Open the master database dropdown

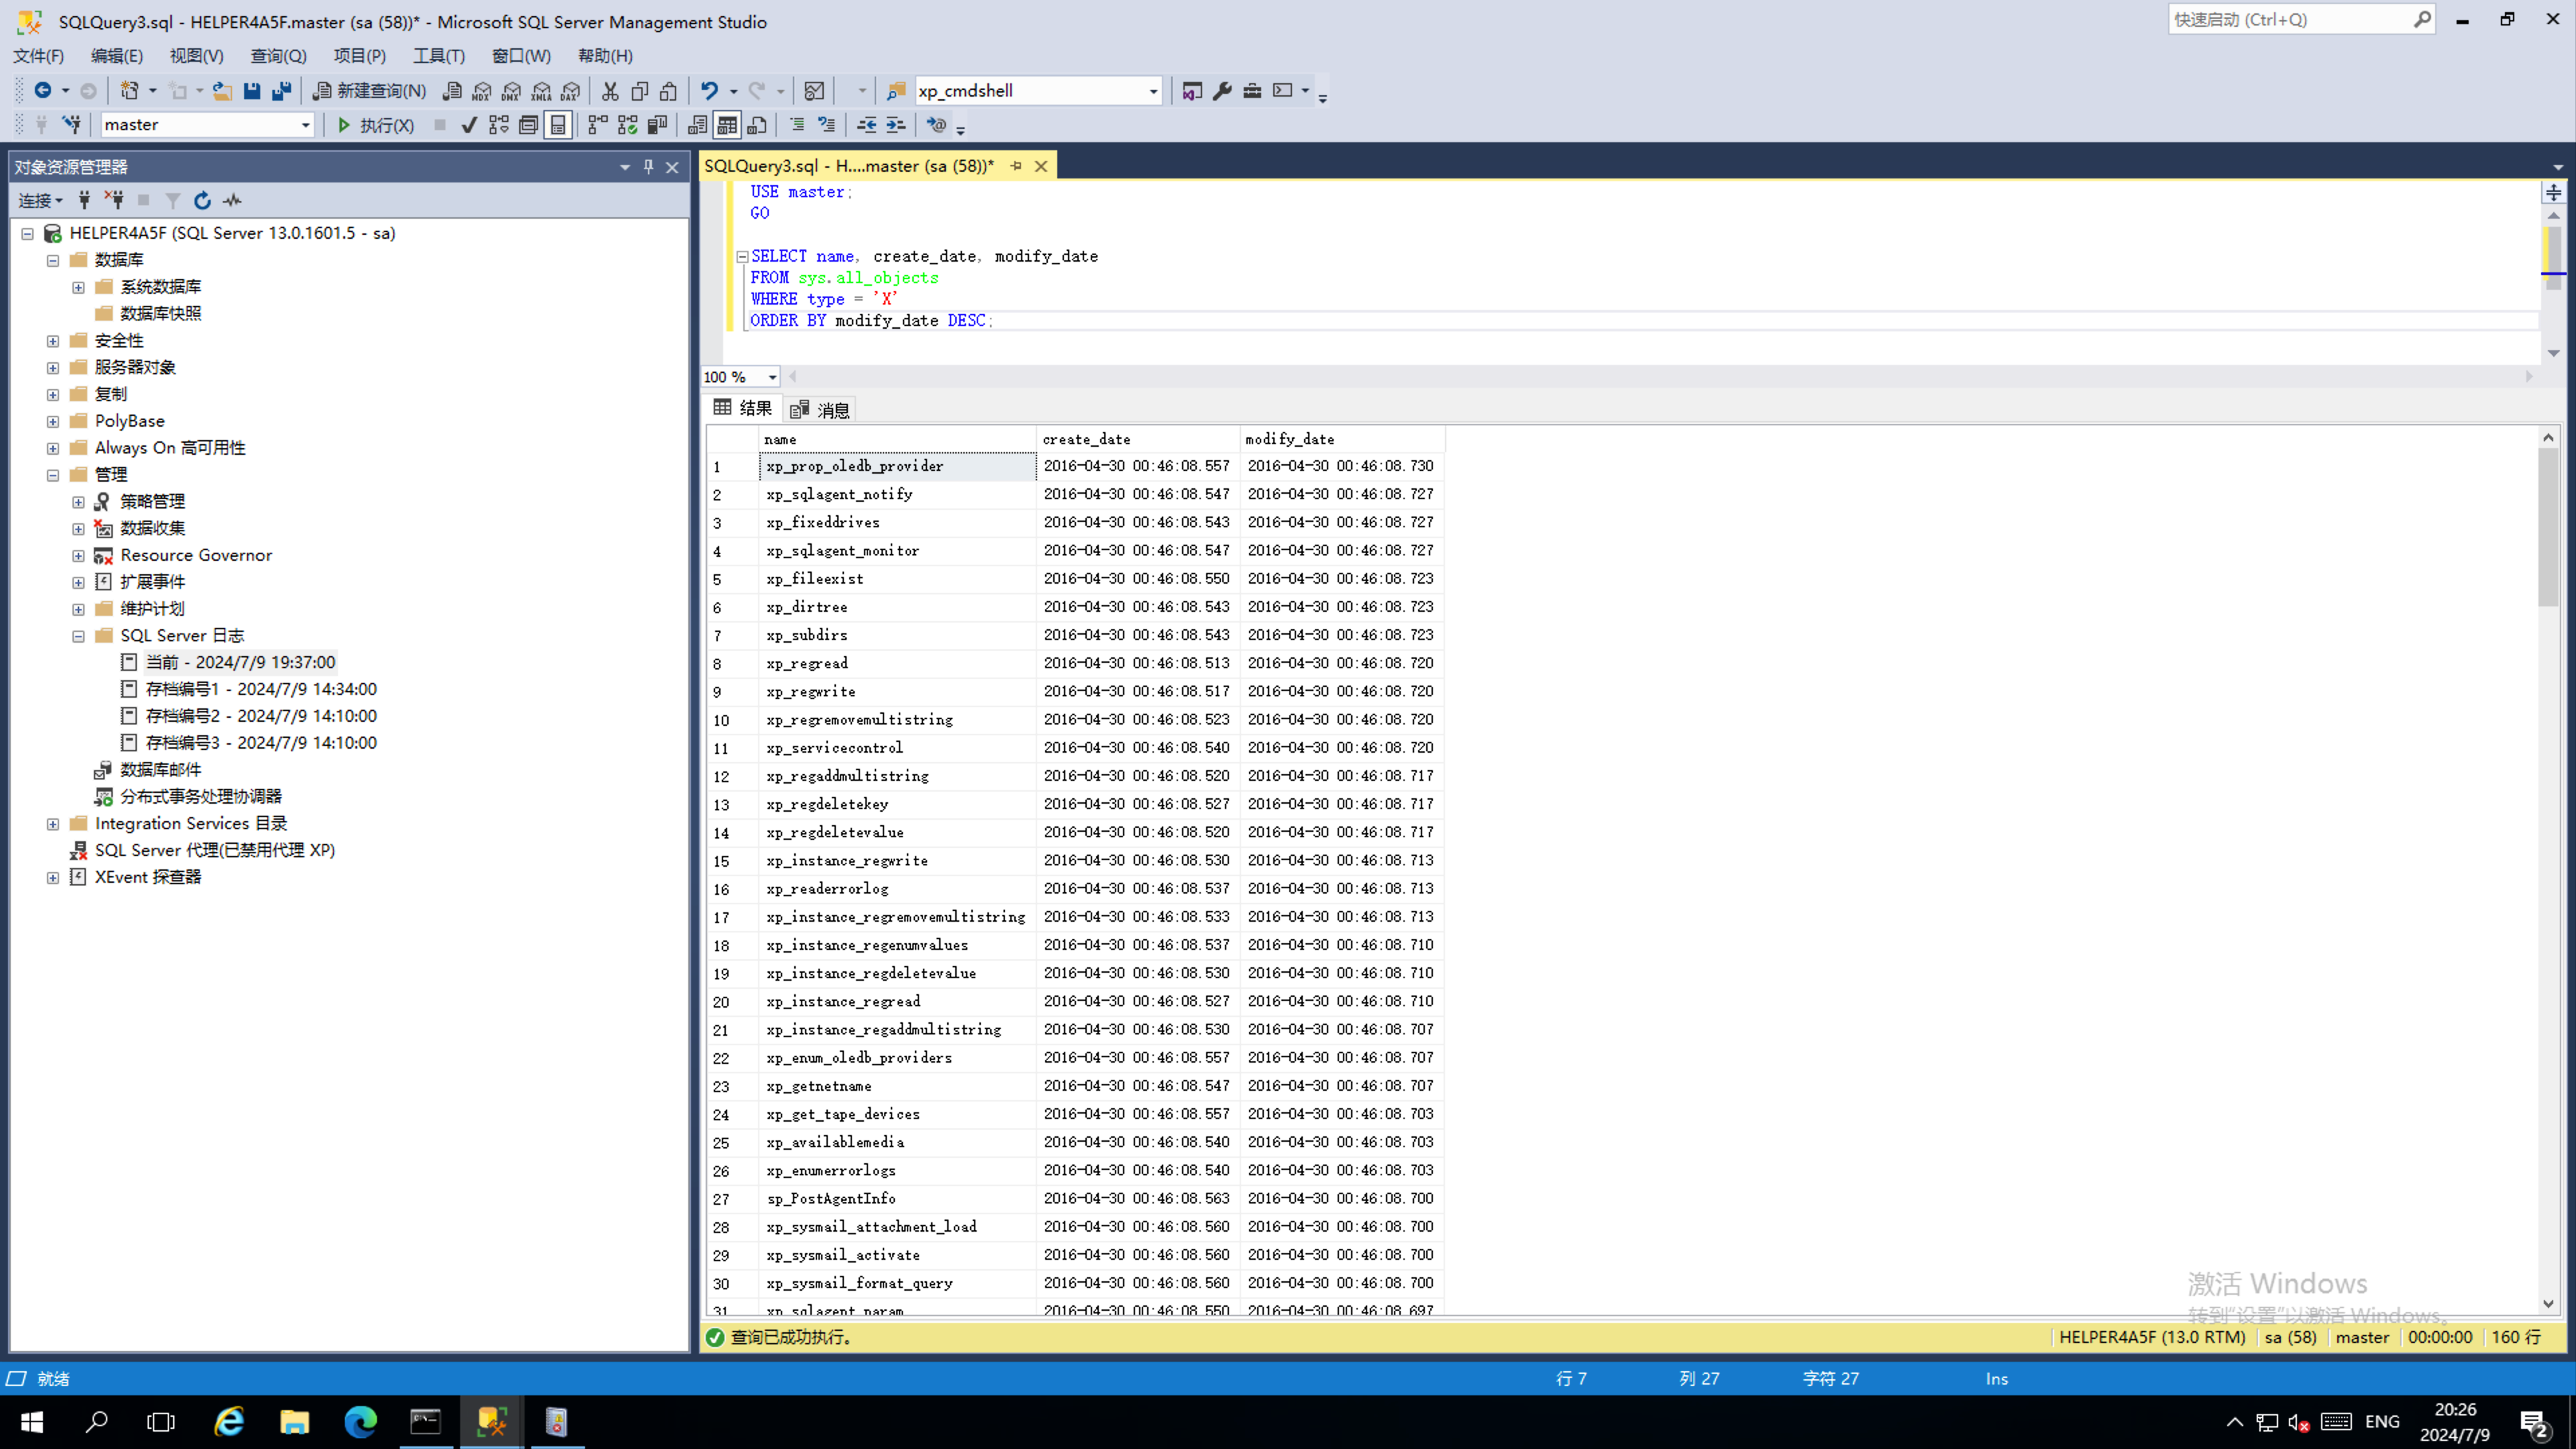pyautogui.click(x=305, y=125)
